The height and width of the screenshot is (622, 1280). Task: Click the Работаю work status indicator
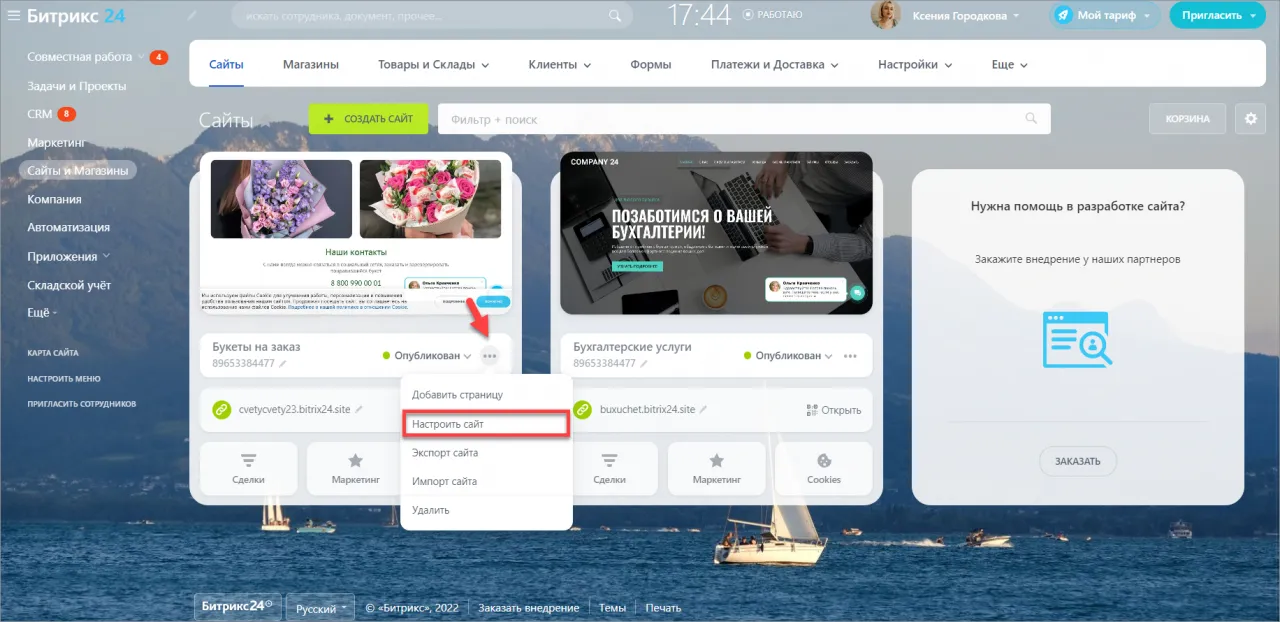coord(773,15)
